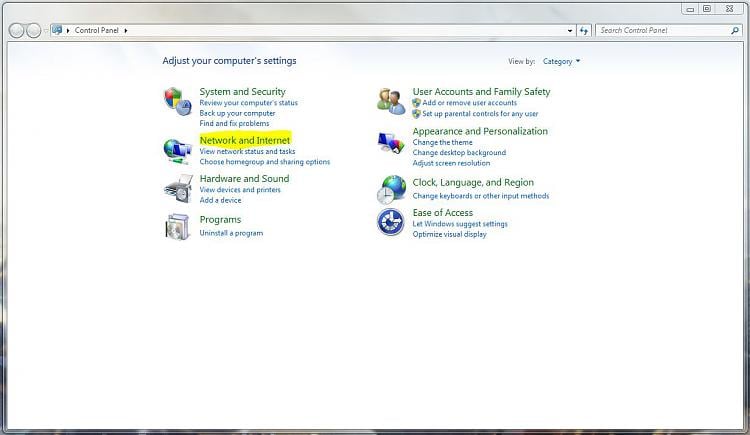Screen dimensions: 750x435
Task: Click Find and fix problems
Action: pos(234,123)
